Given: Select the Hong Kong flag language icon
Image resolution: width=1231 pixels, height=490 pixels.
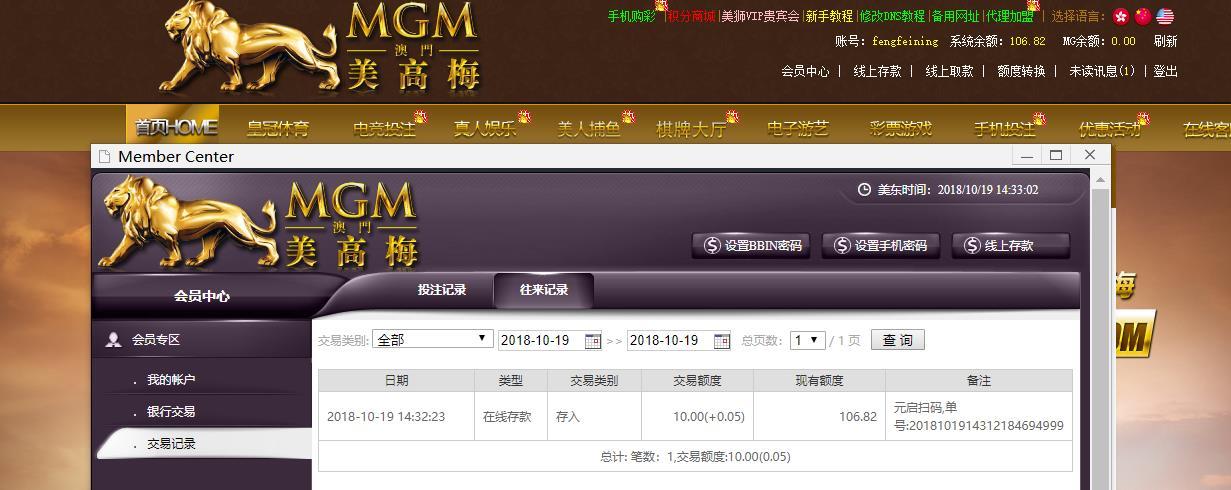Looking at the screenshot, I should [x=1120, y=16].
